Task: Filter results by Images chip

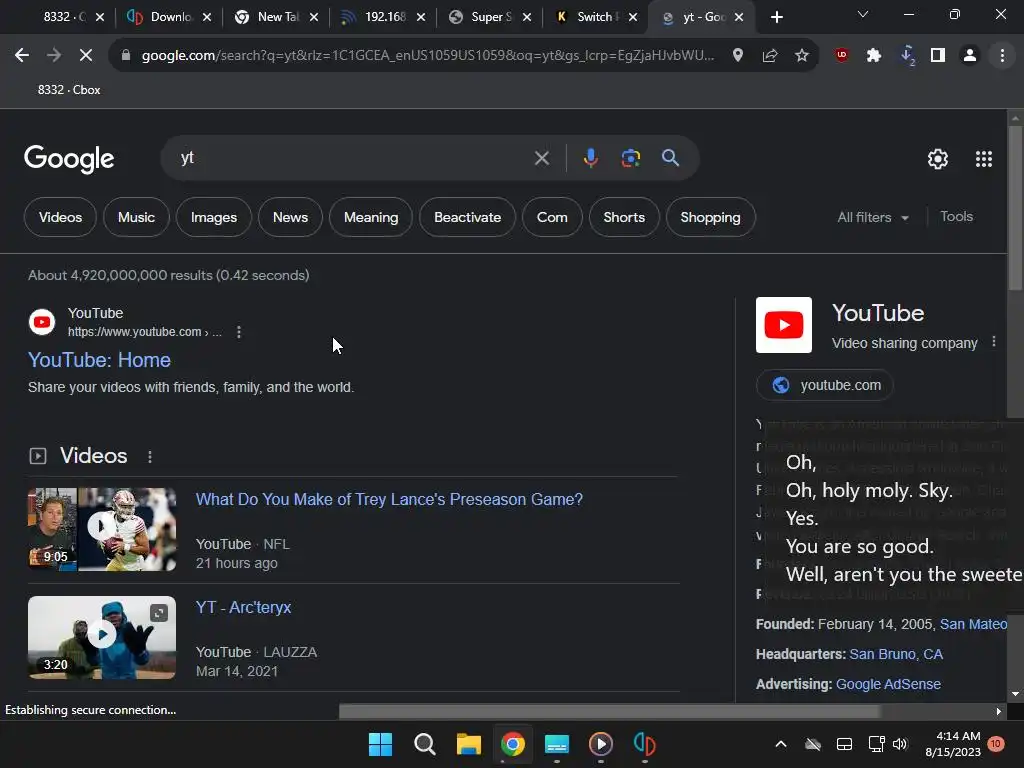Action: tap(214, 217)
